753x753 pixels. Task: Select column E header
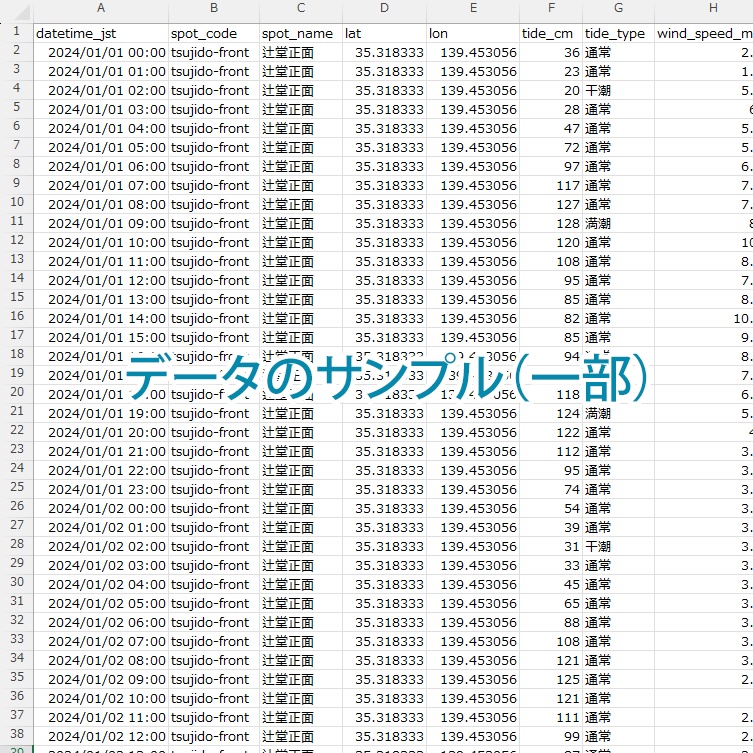[473, 8]
